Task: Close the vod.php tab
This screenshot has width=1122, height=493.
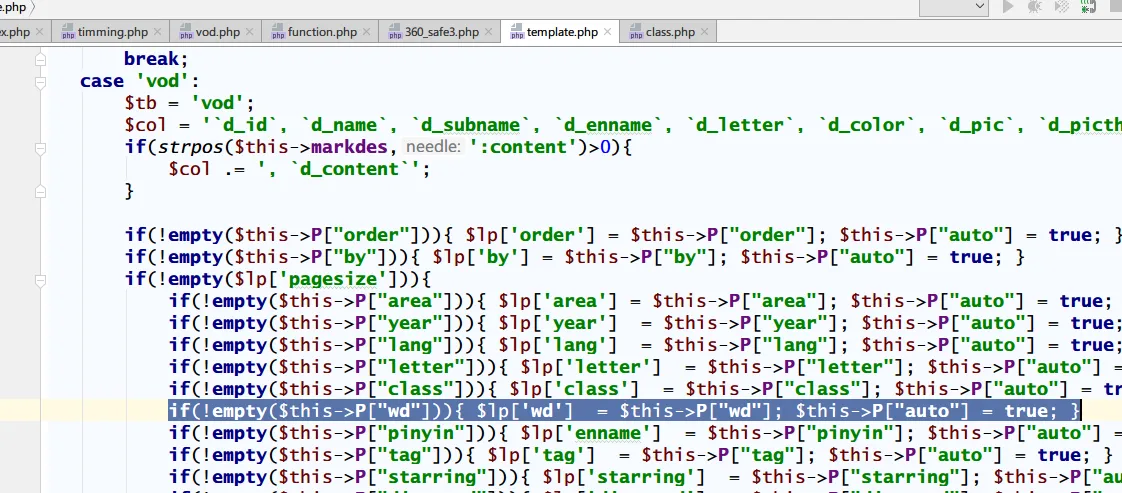Action: pos(249,32)
